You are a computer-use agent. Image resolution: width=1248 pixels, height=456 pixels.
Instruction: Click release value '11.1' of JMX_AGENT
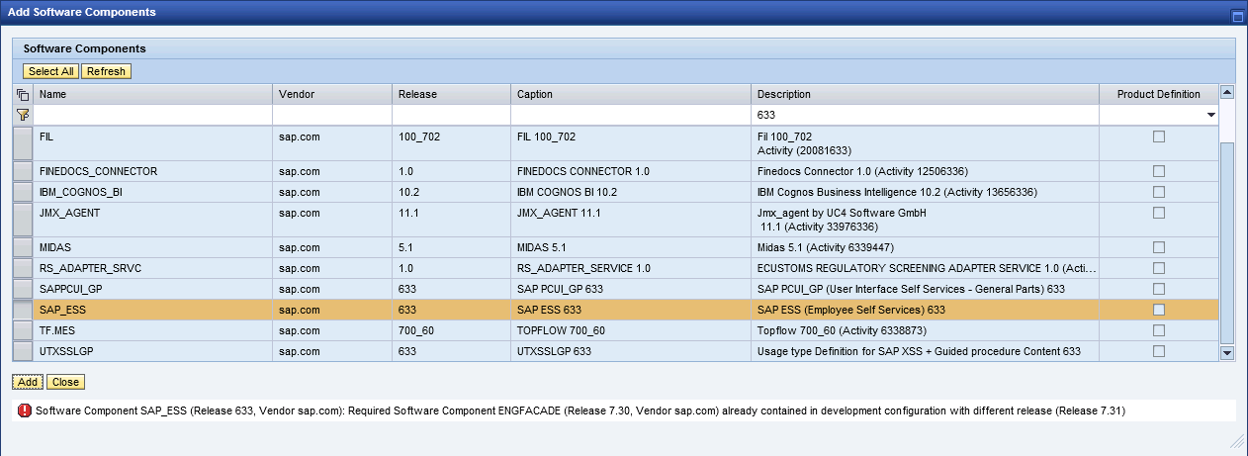click(407, 213)
